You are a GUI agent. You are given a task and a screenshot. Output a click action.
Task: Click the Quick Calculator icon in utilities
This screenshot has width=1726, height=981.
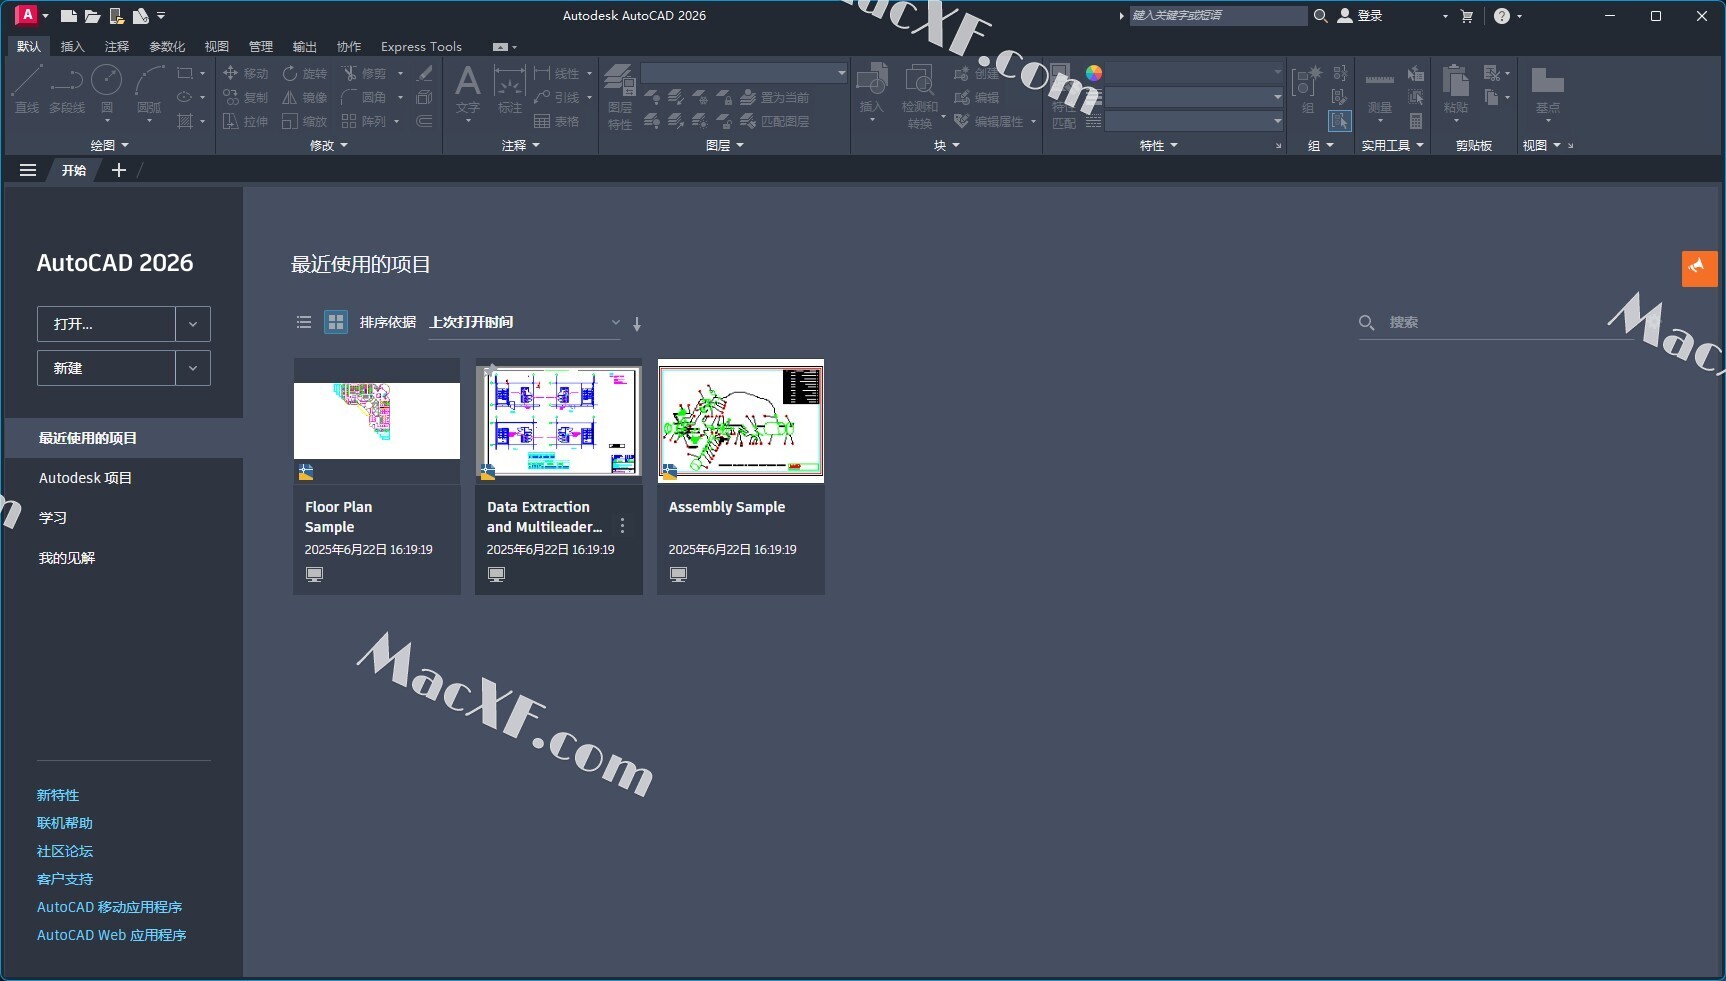point(1416,121)
